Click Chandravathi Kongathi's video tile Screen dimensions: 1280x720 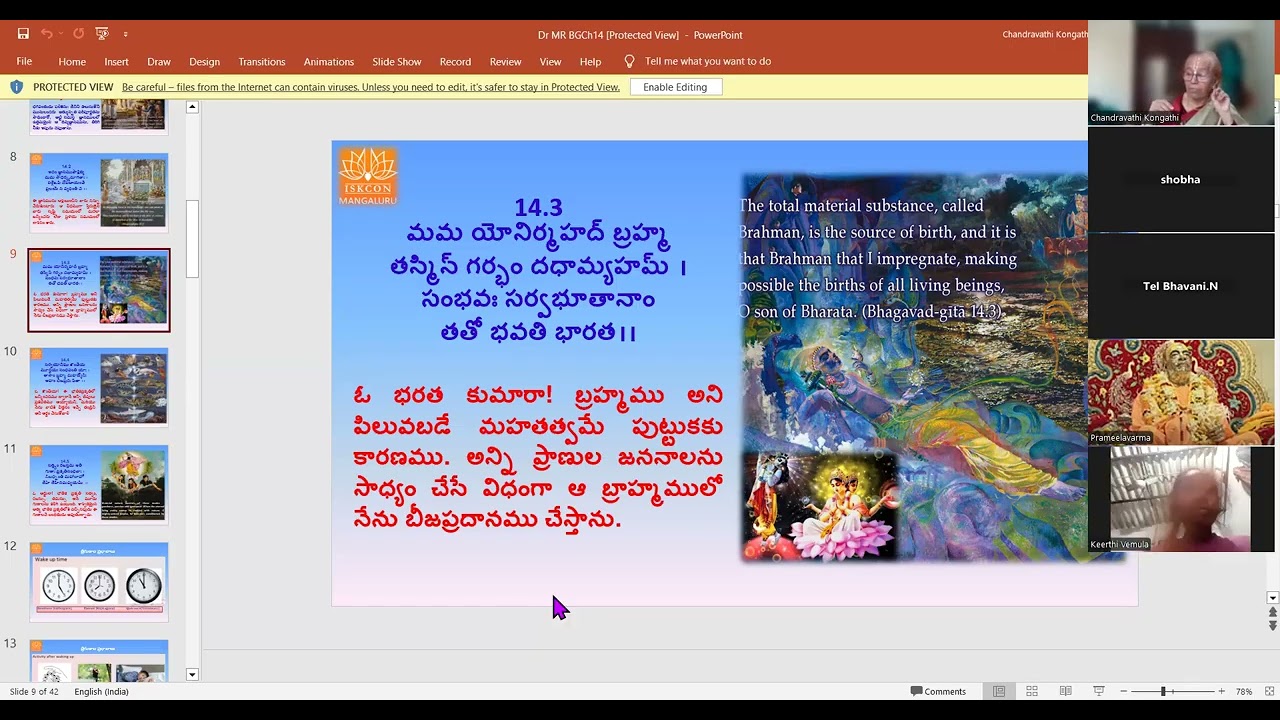click(x=1181, y=72)
